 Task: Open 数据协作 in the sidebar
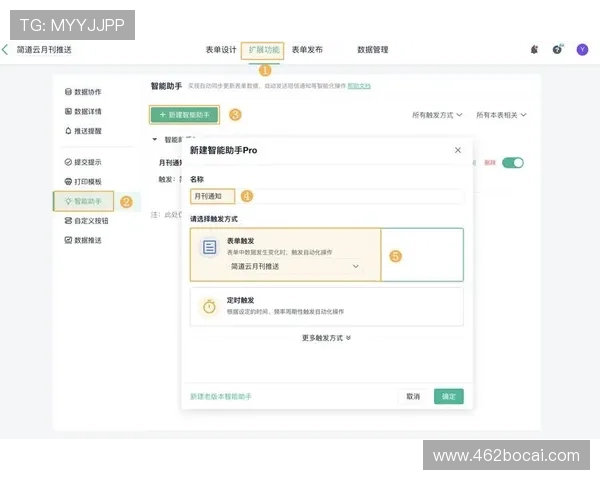[83, 92]
